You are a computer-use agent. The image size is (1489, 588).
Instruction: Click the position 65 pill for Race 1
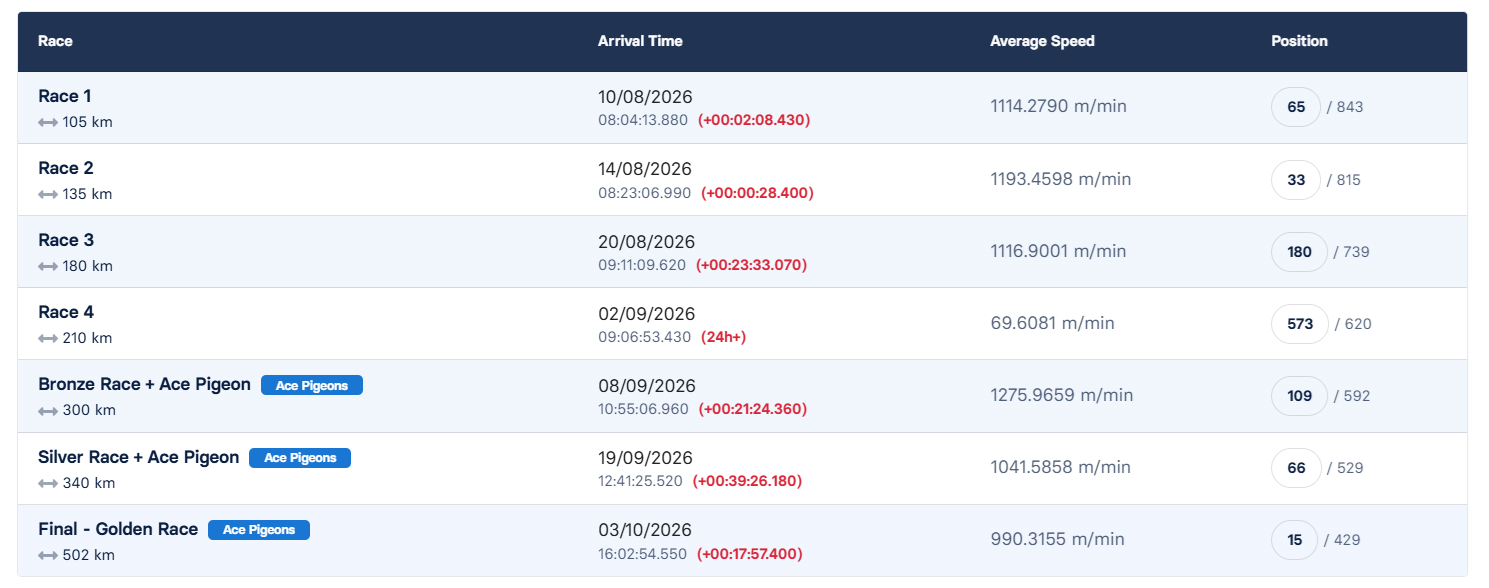coord(1296,107)
